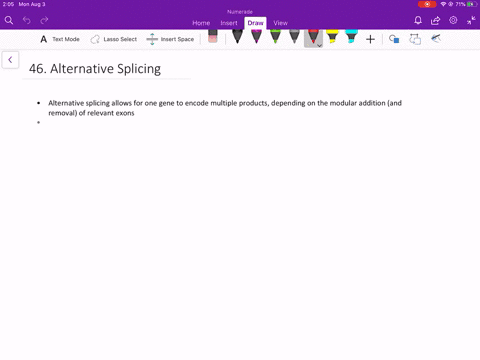This screenshot has height=360, width=480.
Task: Click the Numerade notebook title
Action: coord(240,12)
